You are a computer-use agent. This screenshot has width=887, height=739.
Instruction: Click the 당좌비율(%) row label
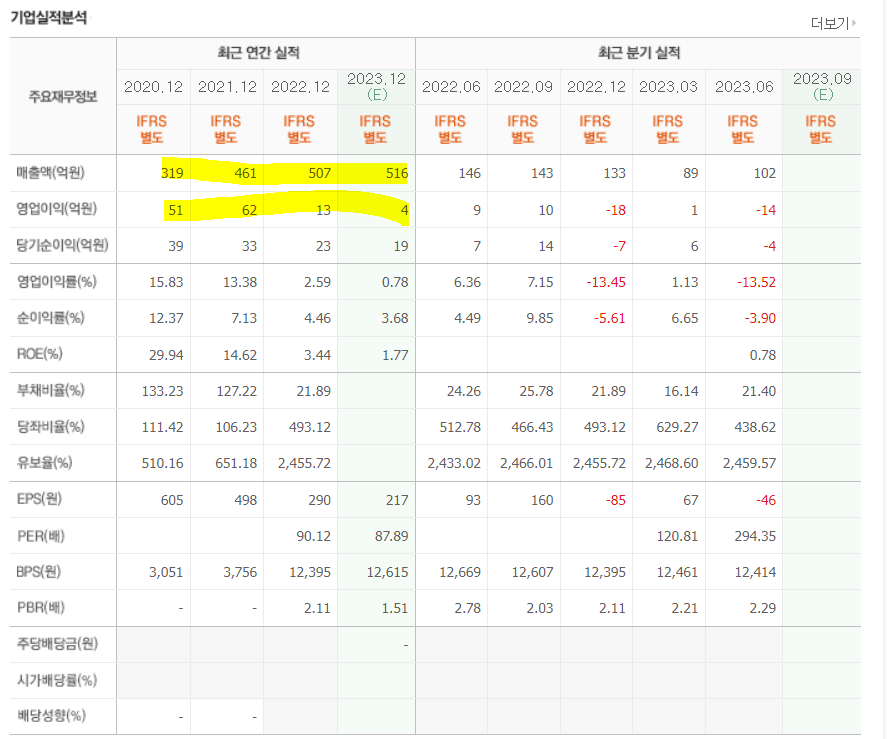pos(50,427)
